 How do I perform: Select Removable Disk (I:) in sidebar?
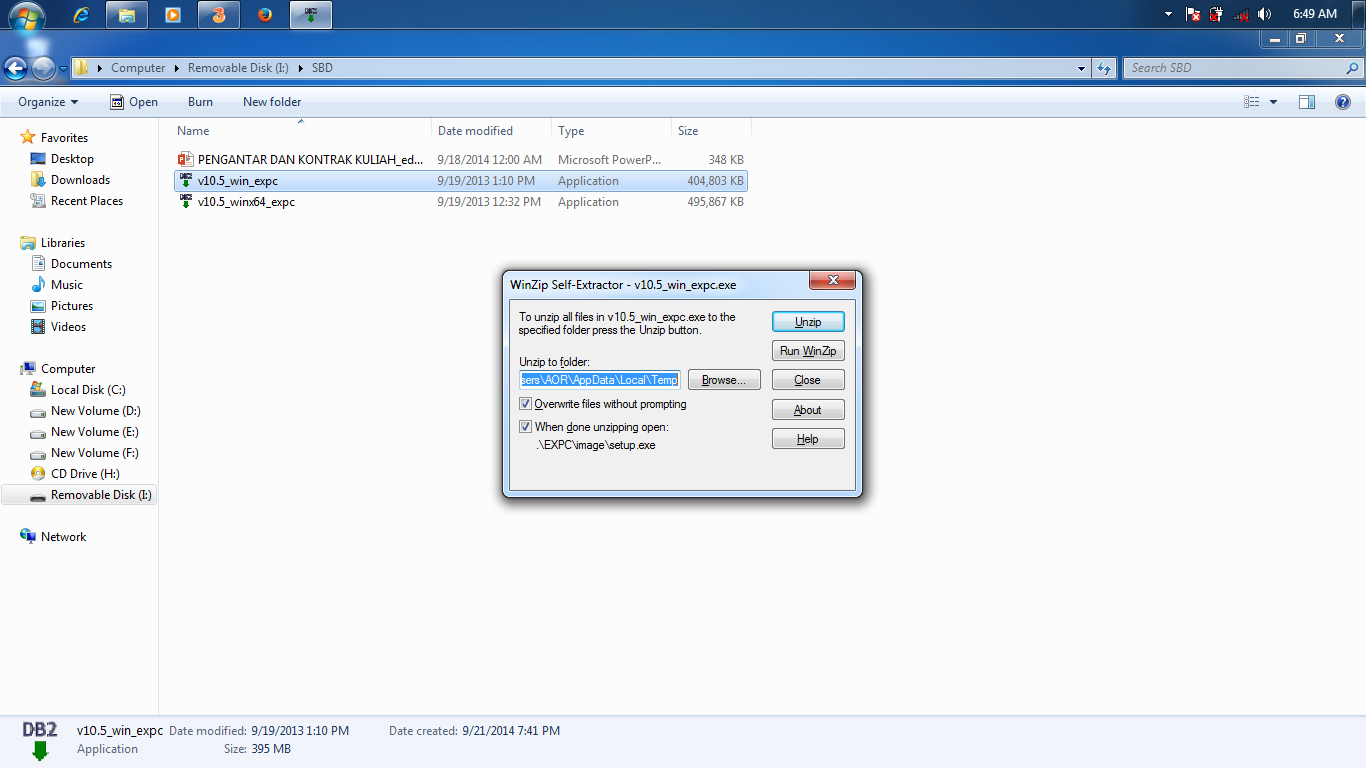79,495
